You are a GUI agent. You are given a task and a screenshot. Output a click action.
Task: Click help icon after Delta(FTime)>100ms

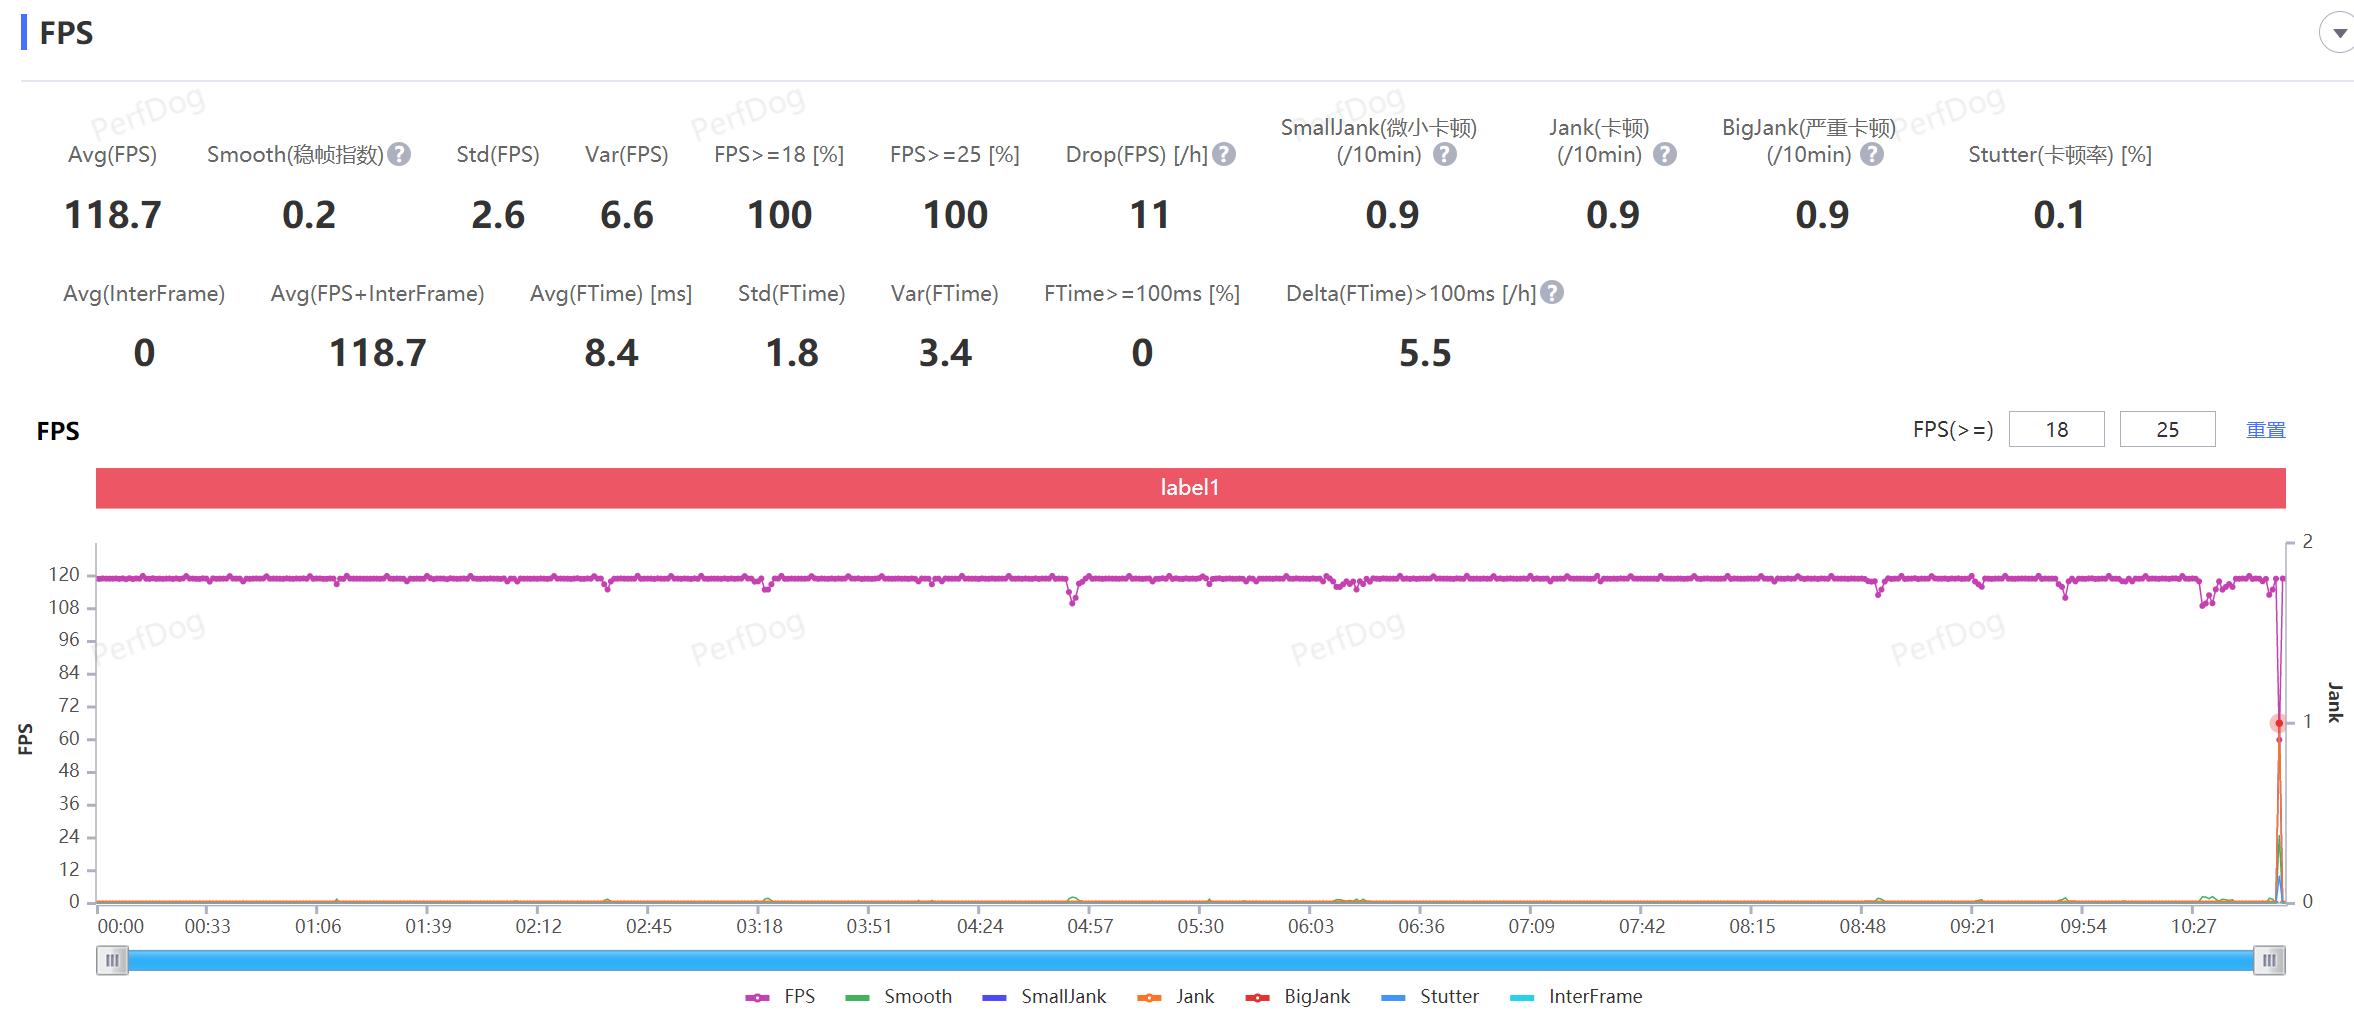pyautogui.click(x=1552, y=293)
